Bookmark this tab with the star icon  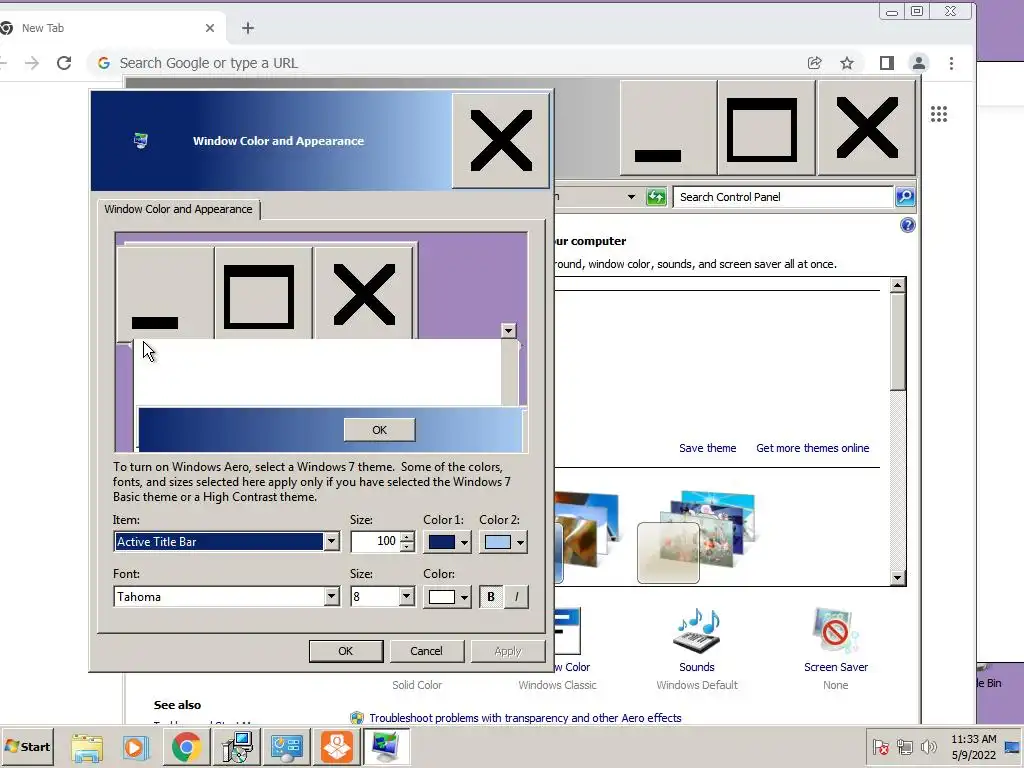point(847,63)
